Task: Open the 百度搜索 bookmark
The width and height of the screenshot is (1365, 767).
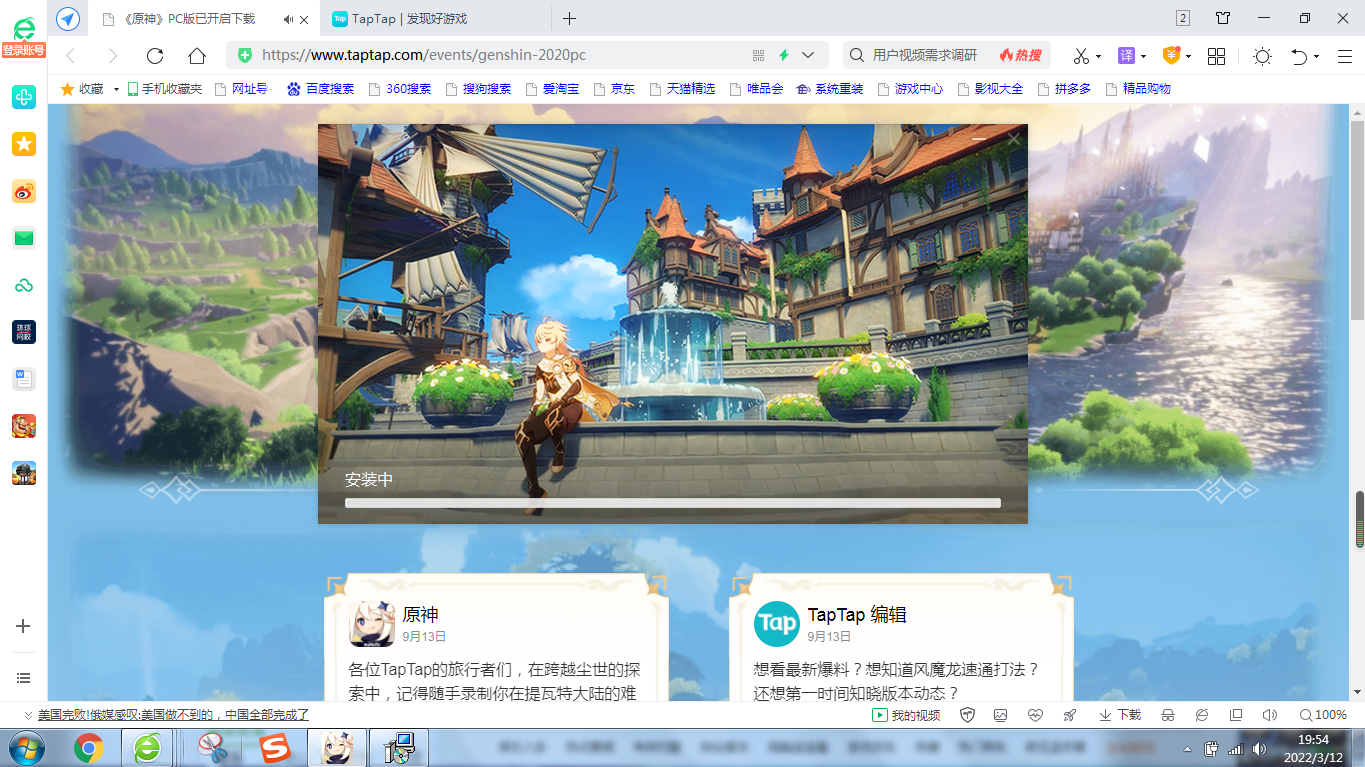Action: click(x=321, y=89)
